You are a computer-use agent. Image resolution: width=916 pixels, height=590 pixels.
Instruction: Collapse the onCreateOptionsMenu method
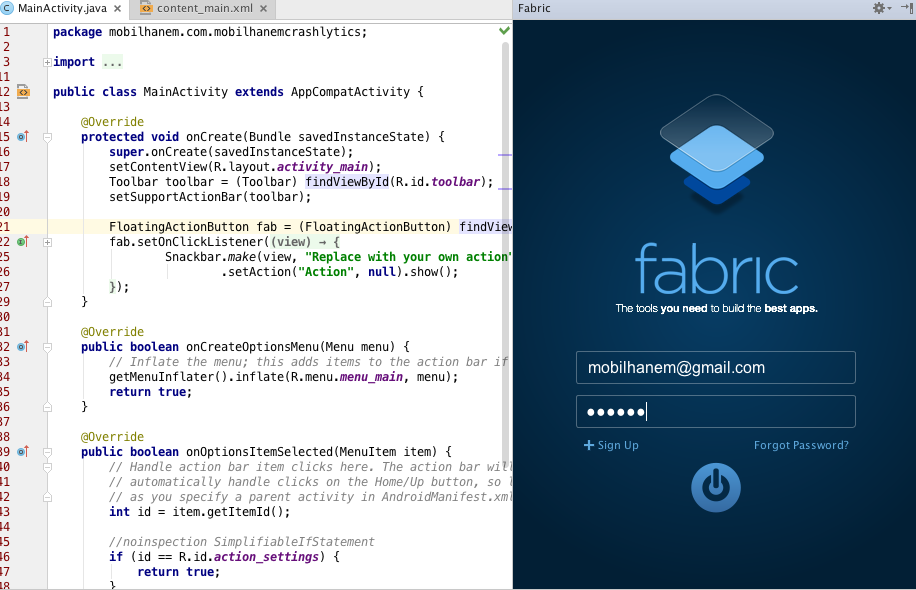(x=47, y=347)
